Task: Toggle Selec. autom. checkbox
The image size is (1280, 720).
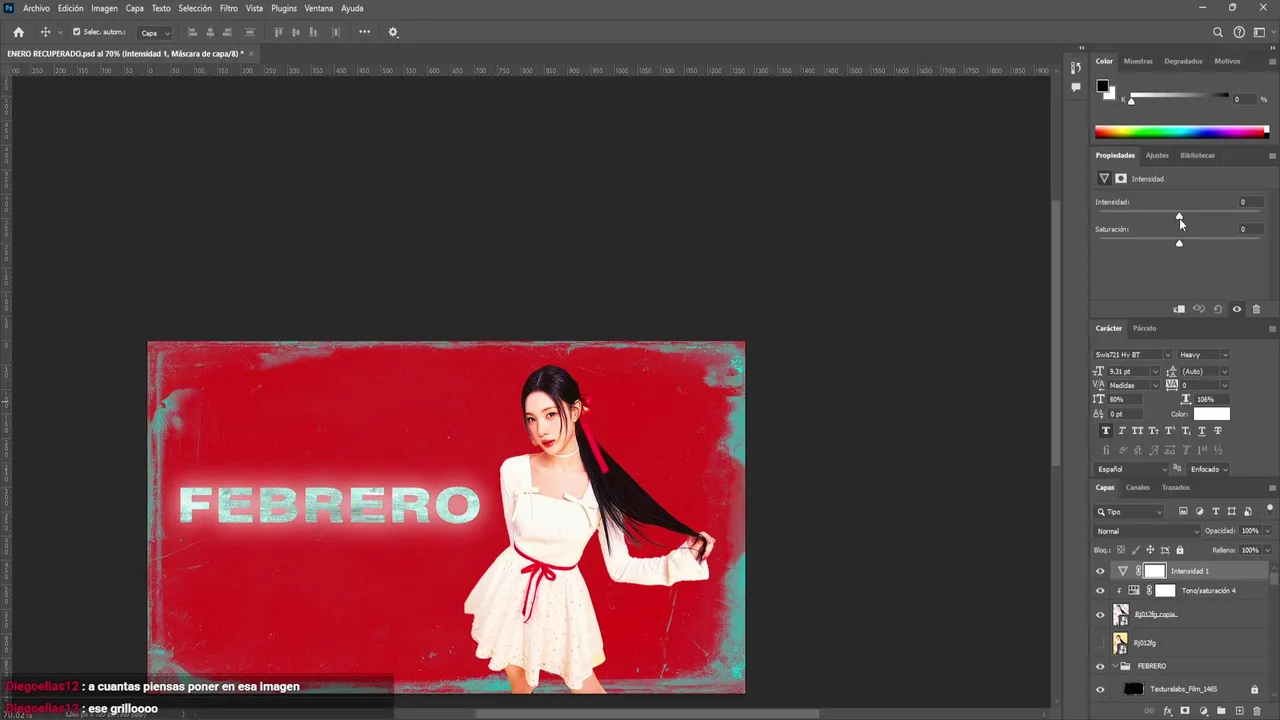Action: (77, 32)
